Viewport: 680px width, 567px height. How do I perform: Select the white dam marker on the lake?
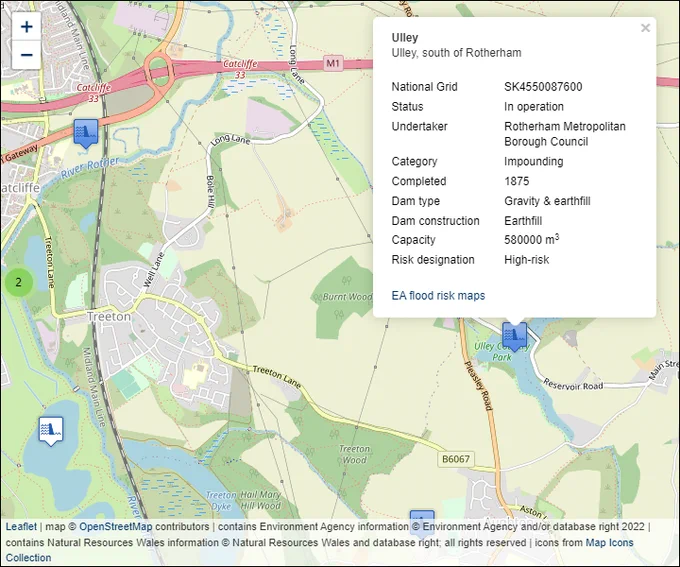pos(51,431)
